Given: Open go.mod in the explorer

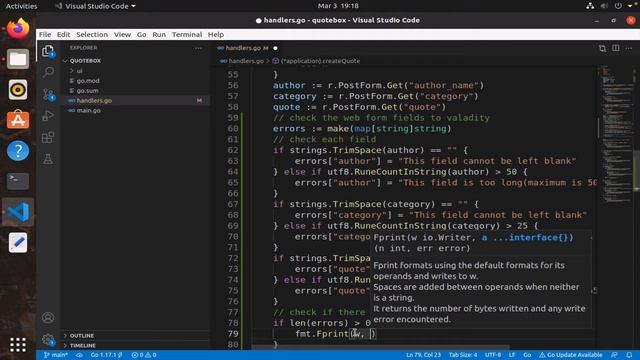Looking at the screenshot, I should click(88, 81).
